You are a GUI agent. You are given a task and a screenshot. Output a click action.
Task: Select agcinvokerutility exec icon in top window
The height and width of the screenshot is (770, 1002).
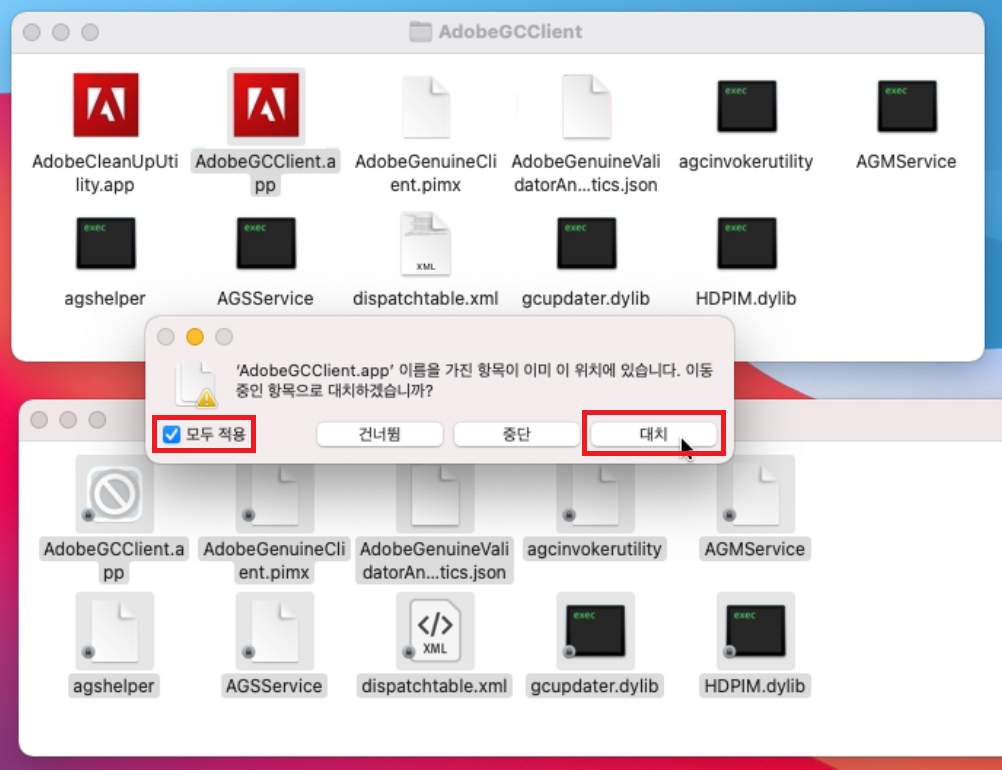coord(746,106)
